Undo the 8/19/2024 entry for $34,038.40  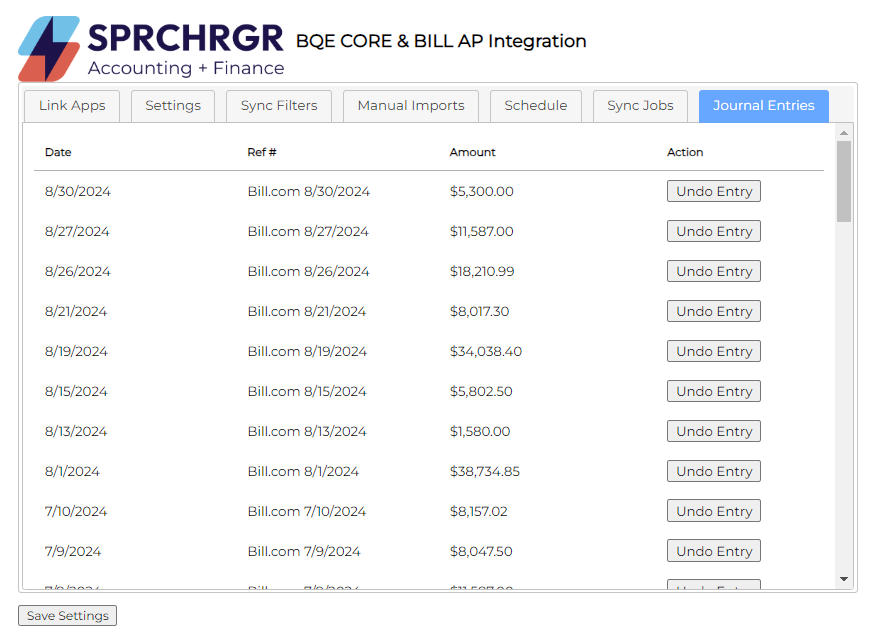(x=713, y=351)
